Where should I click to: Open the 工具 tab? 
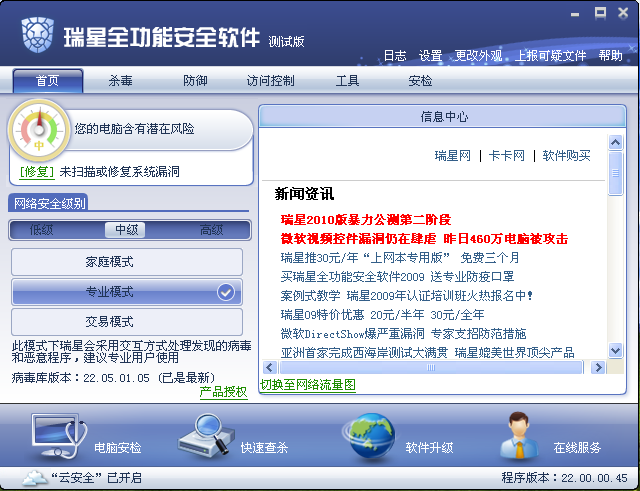click(x=347, y=80)
